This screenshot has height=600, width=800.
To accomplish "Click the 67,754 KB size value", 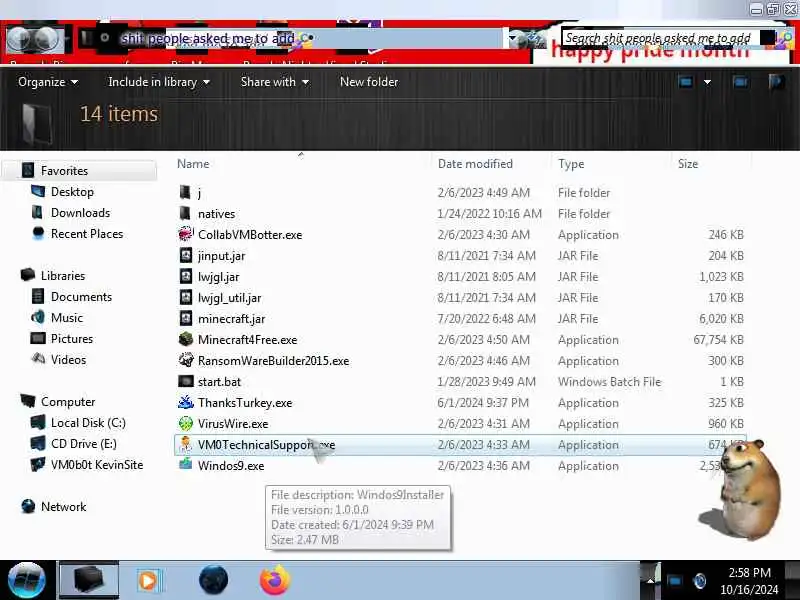I will tap(718, 339).
